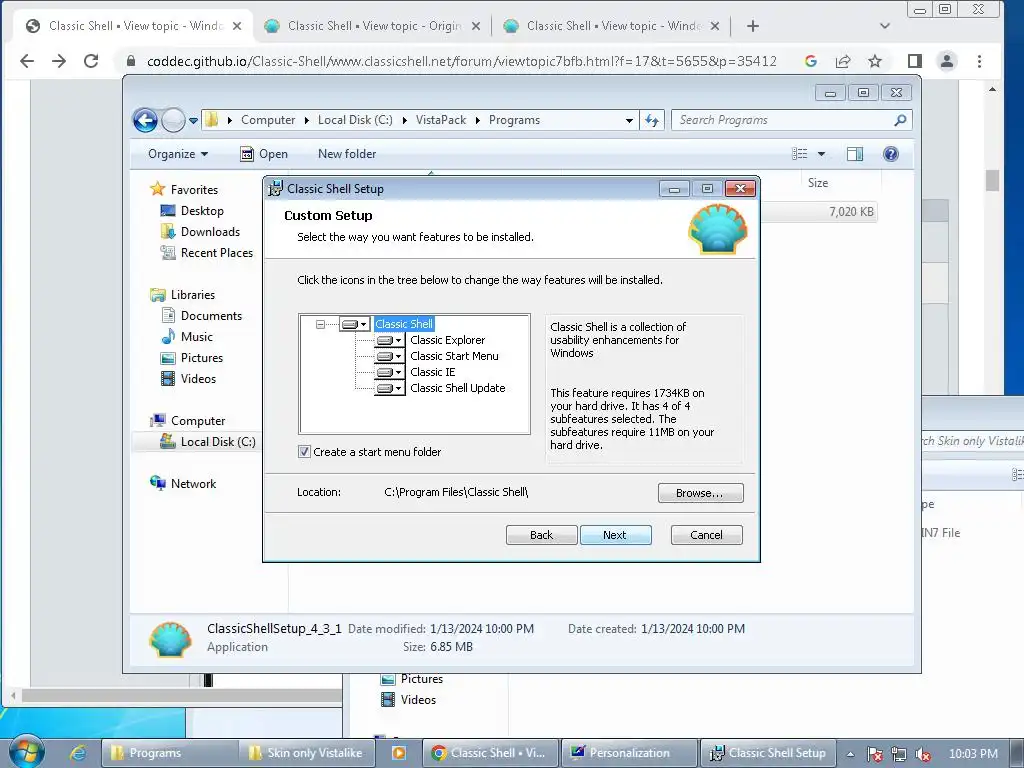Select Classic Start Menu in feature tree
Screen dimensions: 1024x768
(454, 356)
